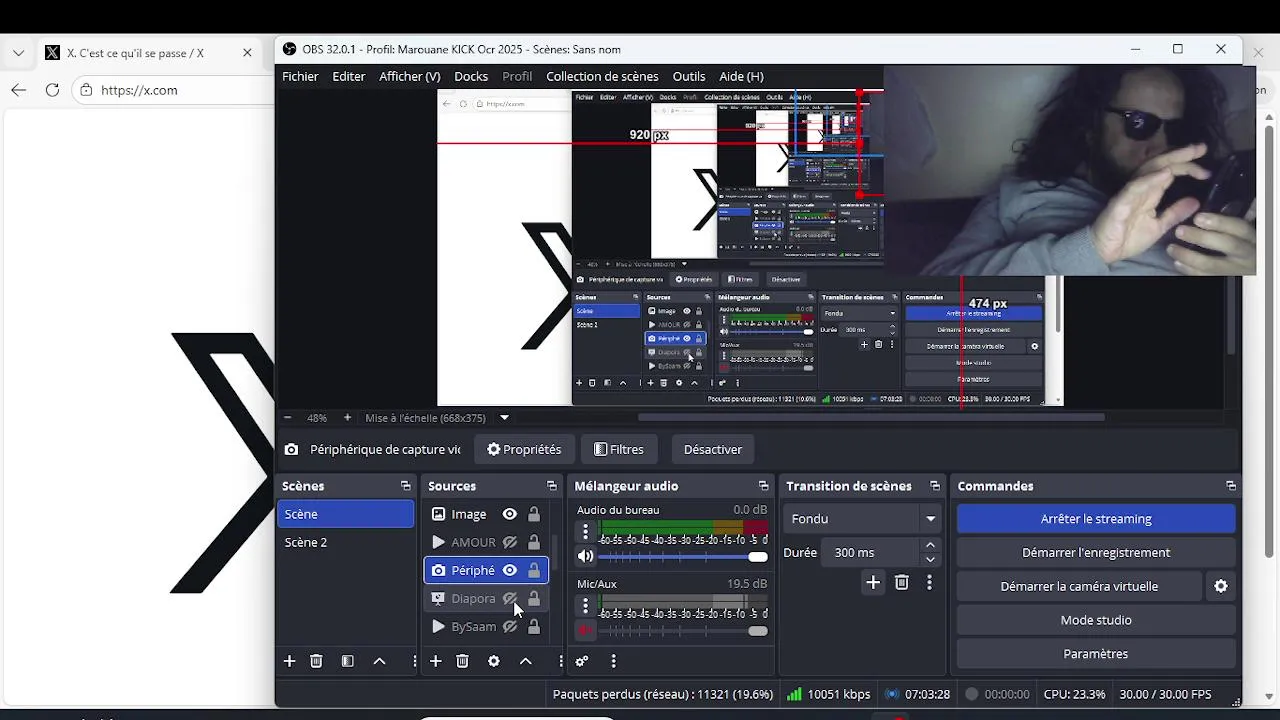
Task: Add a new source with plus icon
Action: point(435,661)
